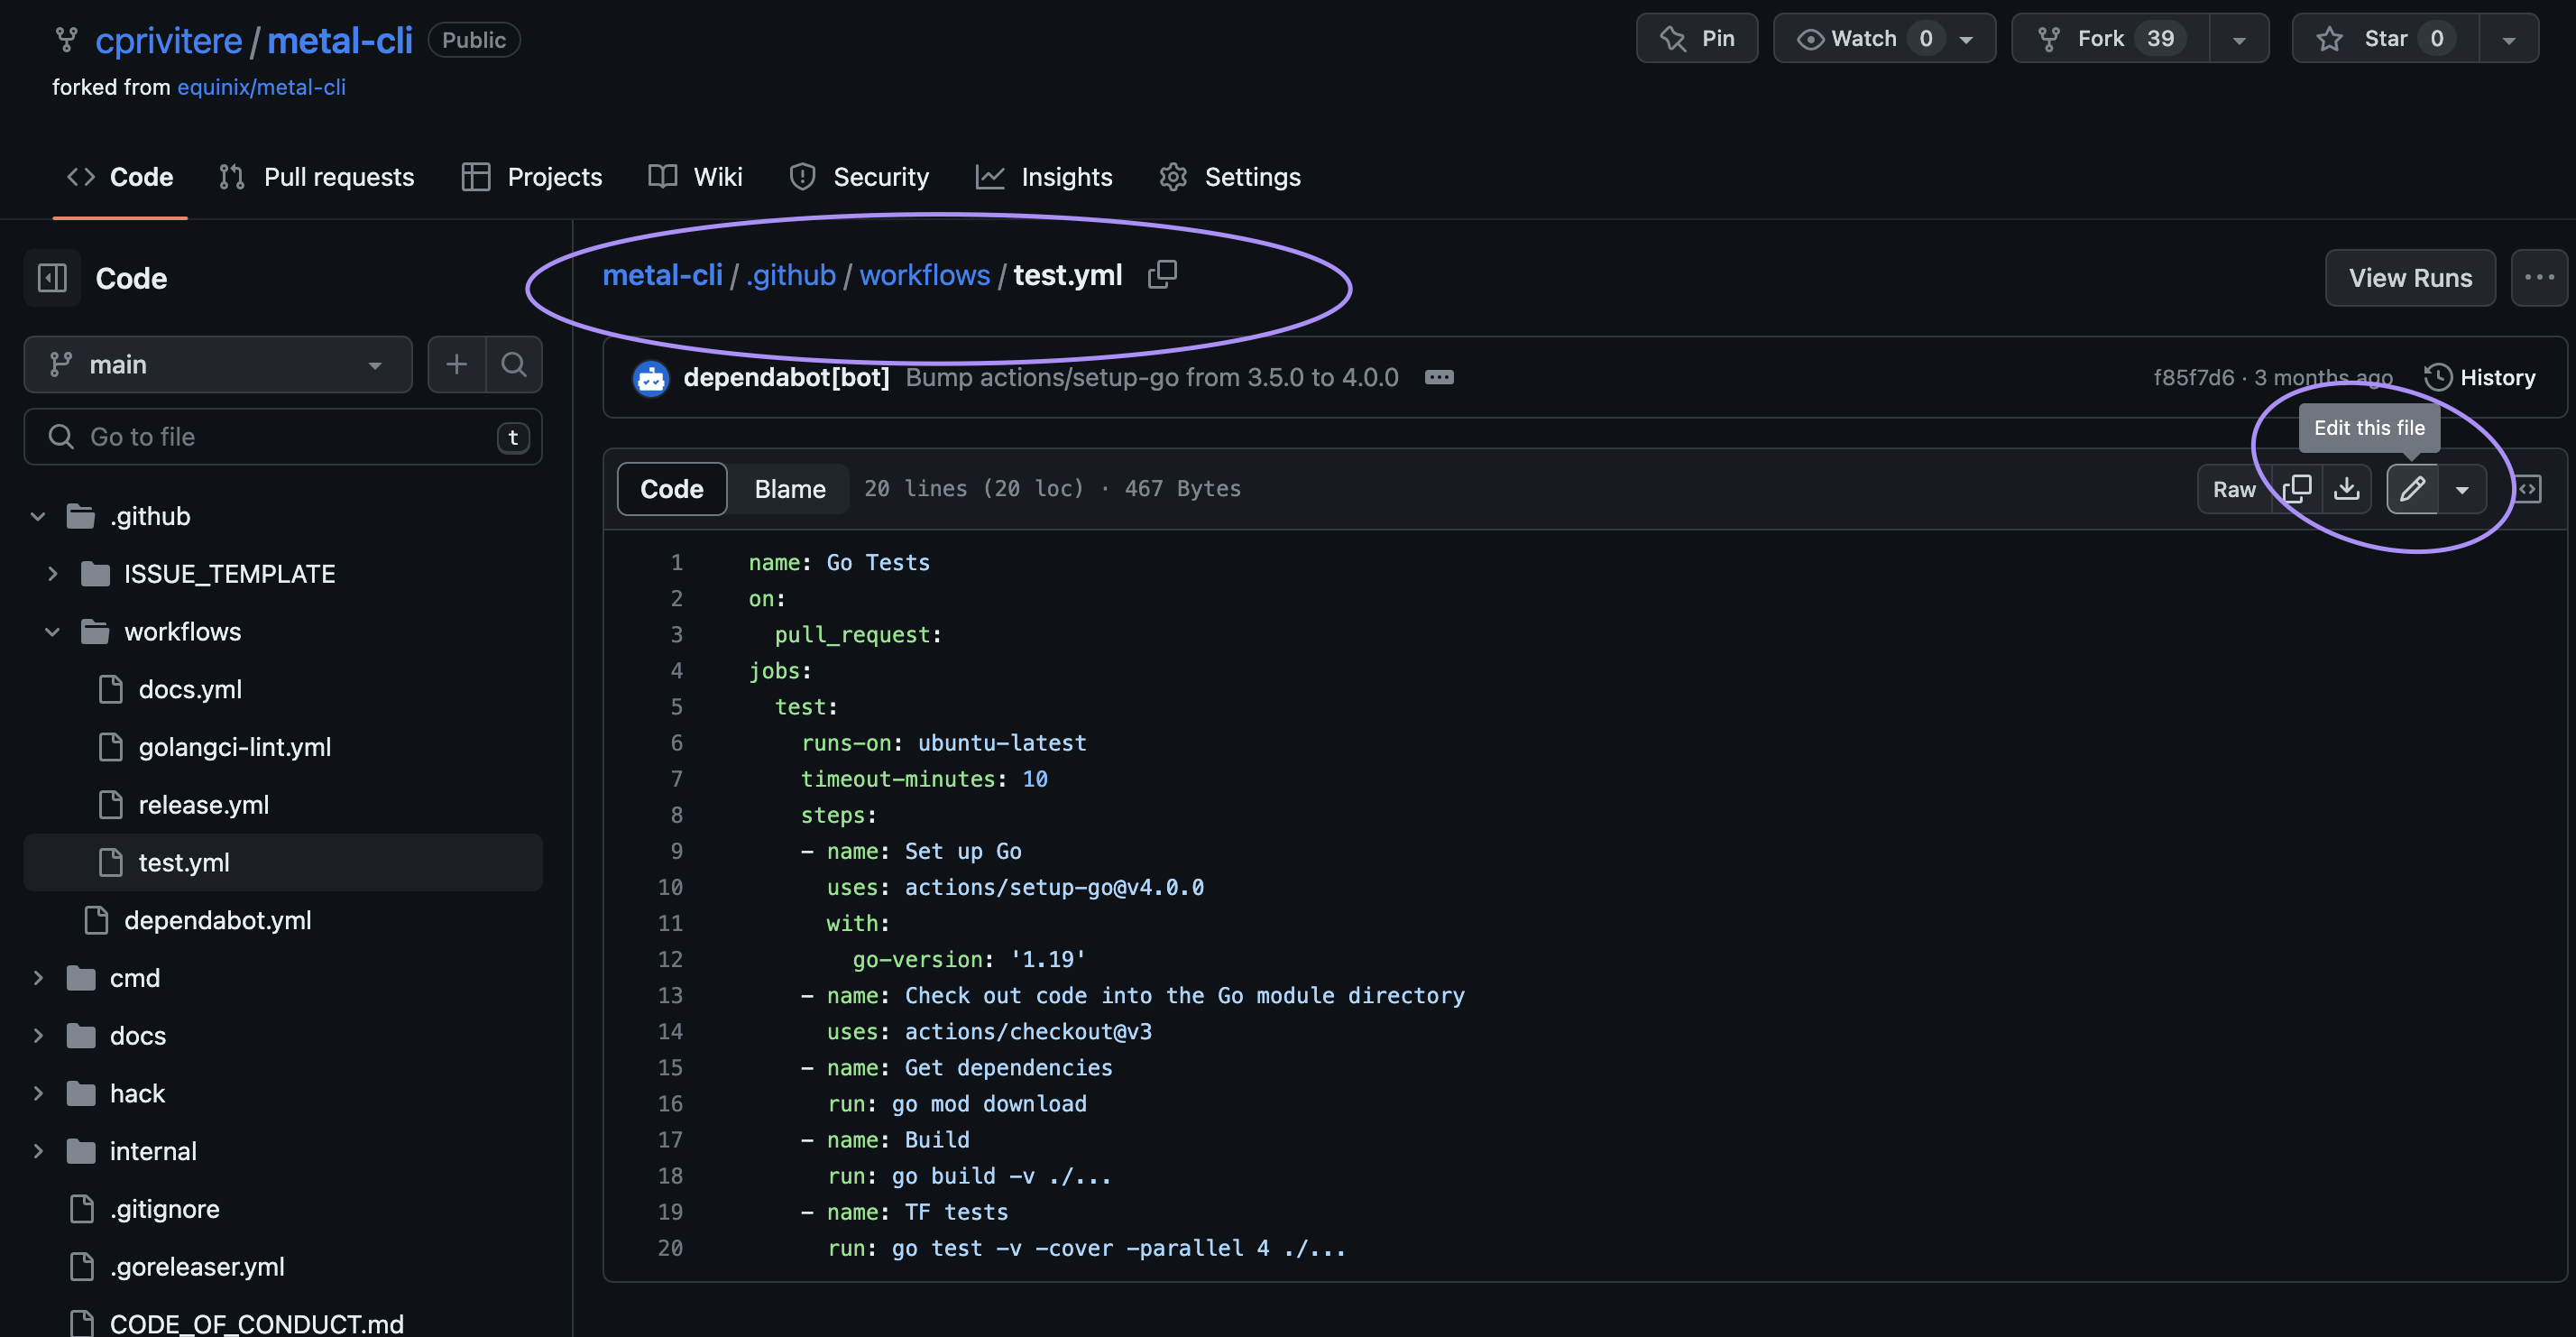This screenshot has height=1337, width=2576.
Task: Click the add file plus icon
Action: [457, 364]
